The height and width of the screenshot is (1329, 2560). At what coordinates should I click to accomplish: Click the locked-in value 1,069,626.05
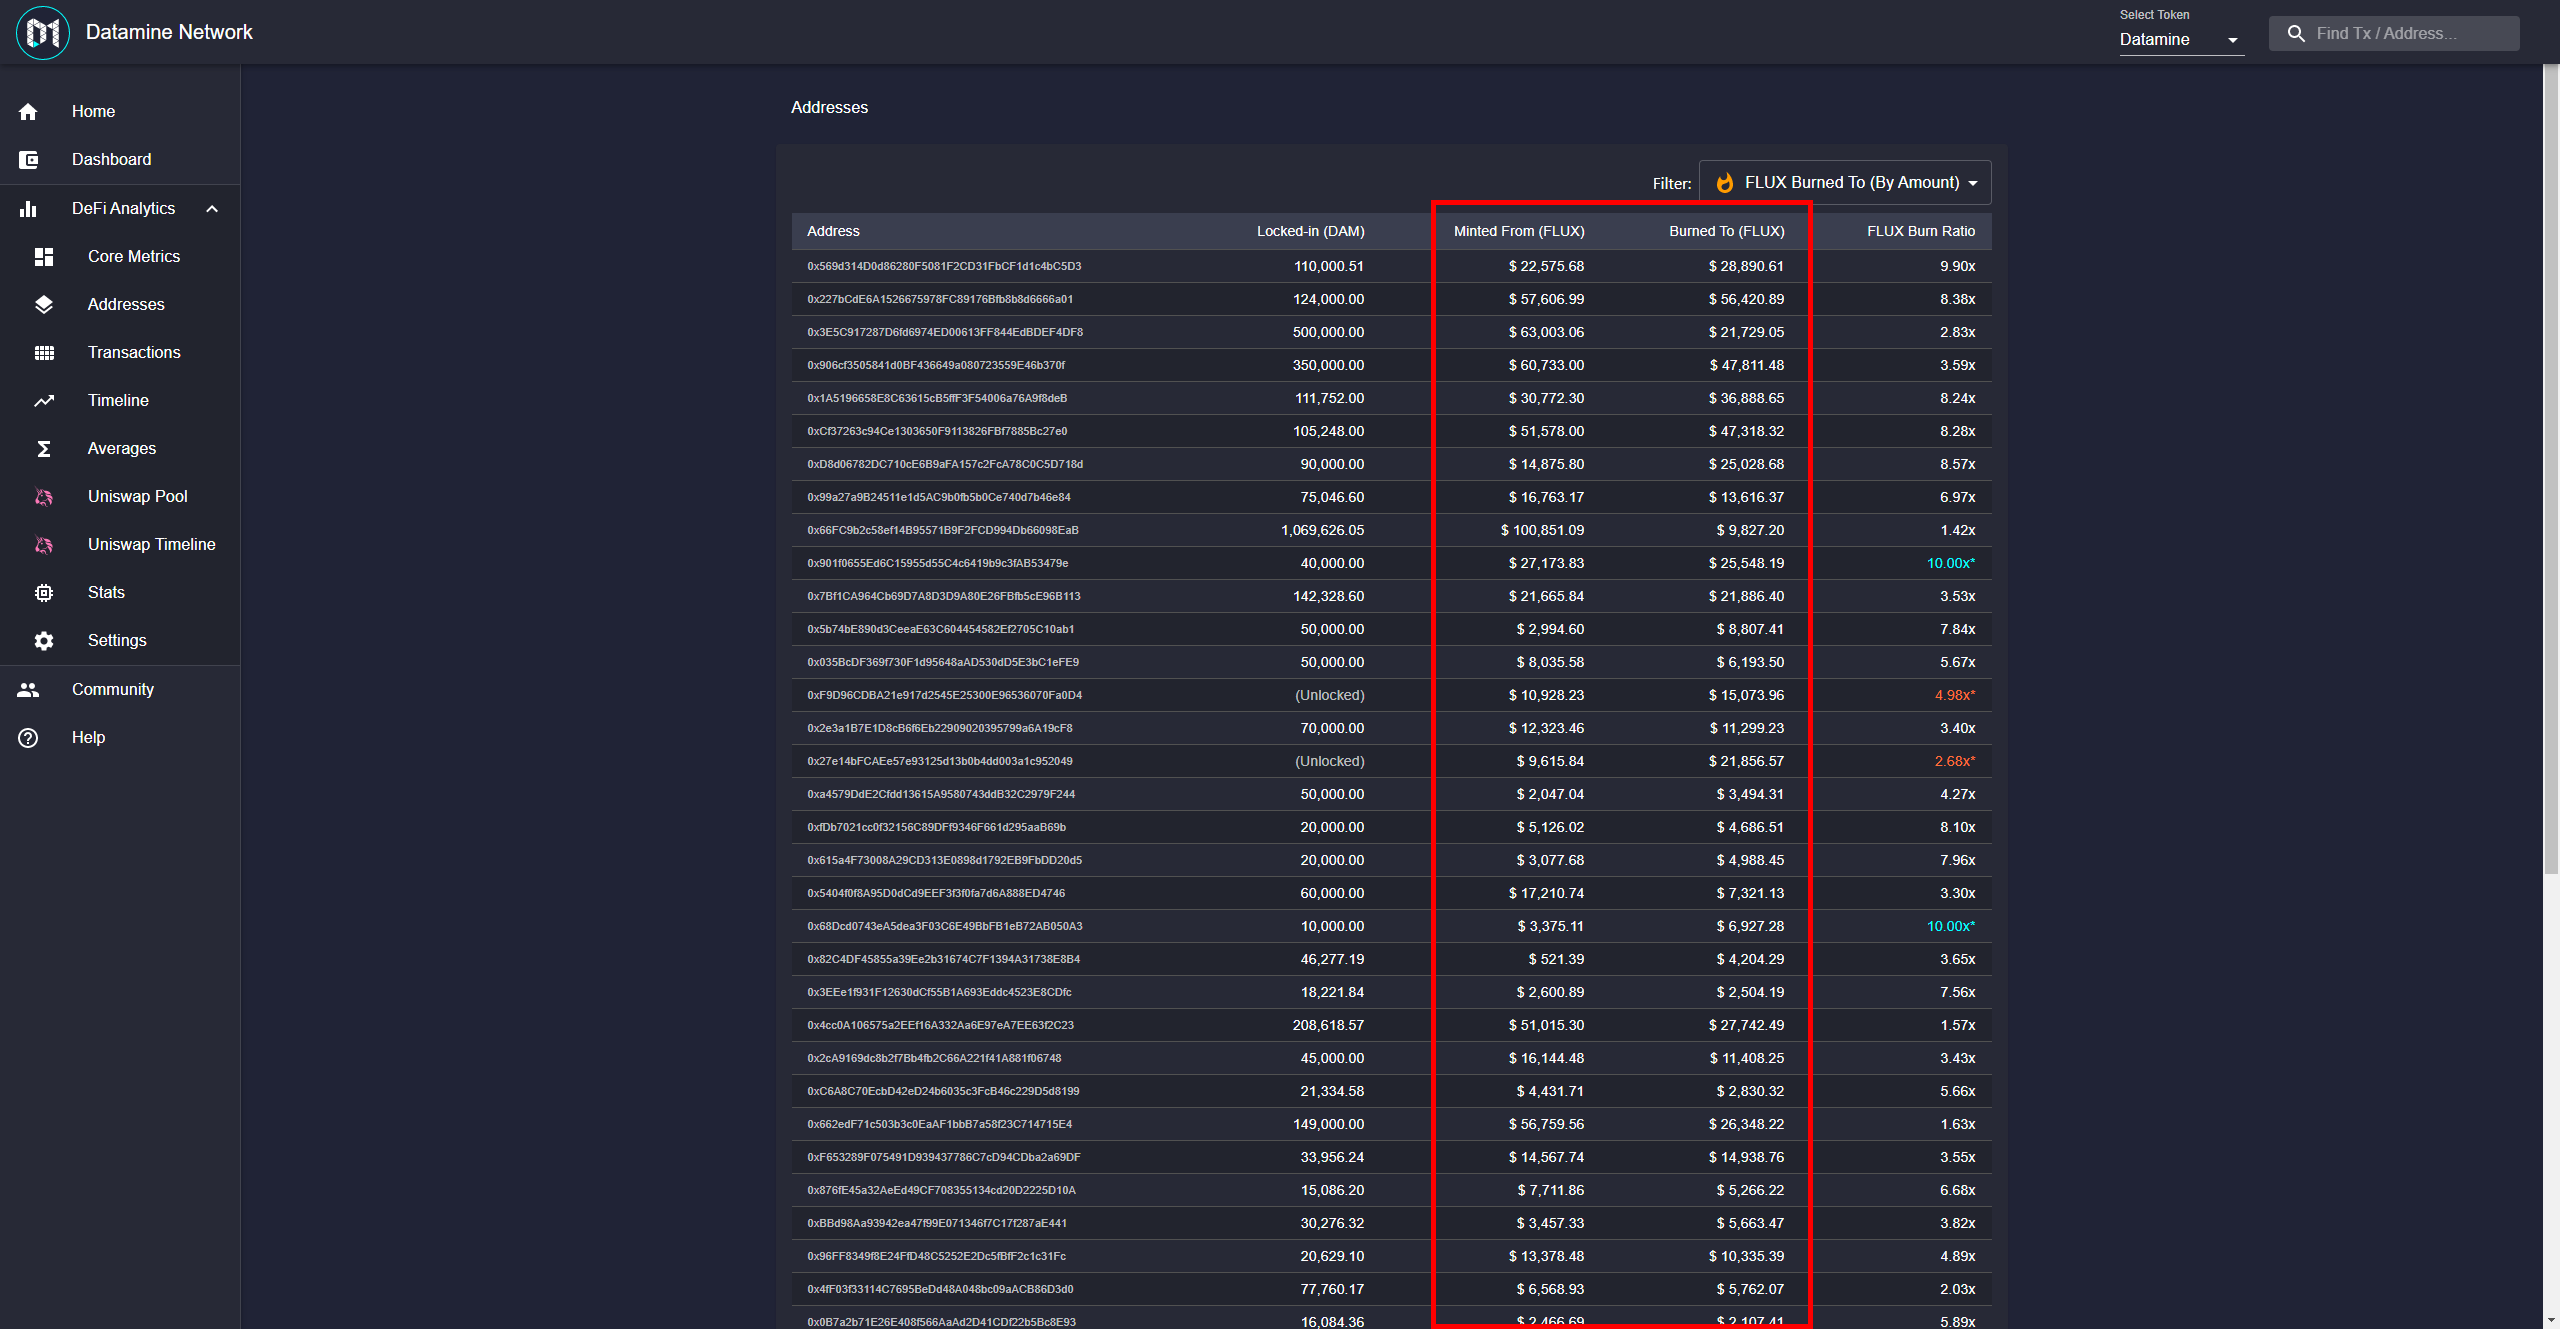[1322, 530]
